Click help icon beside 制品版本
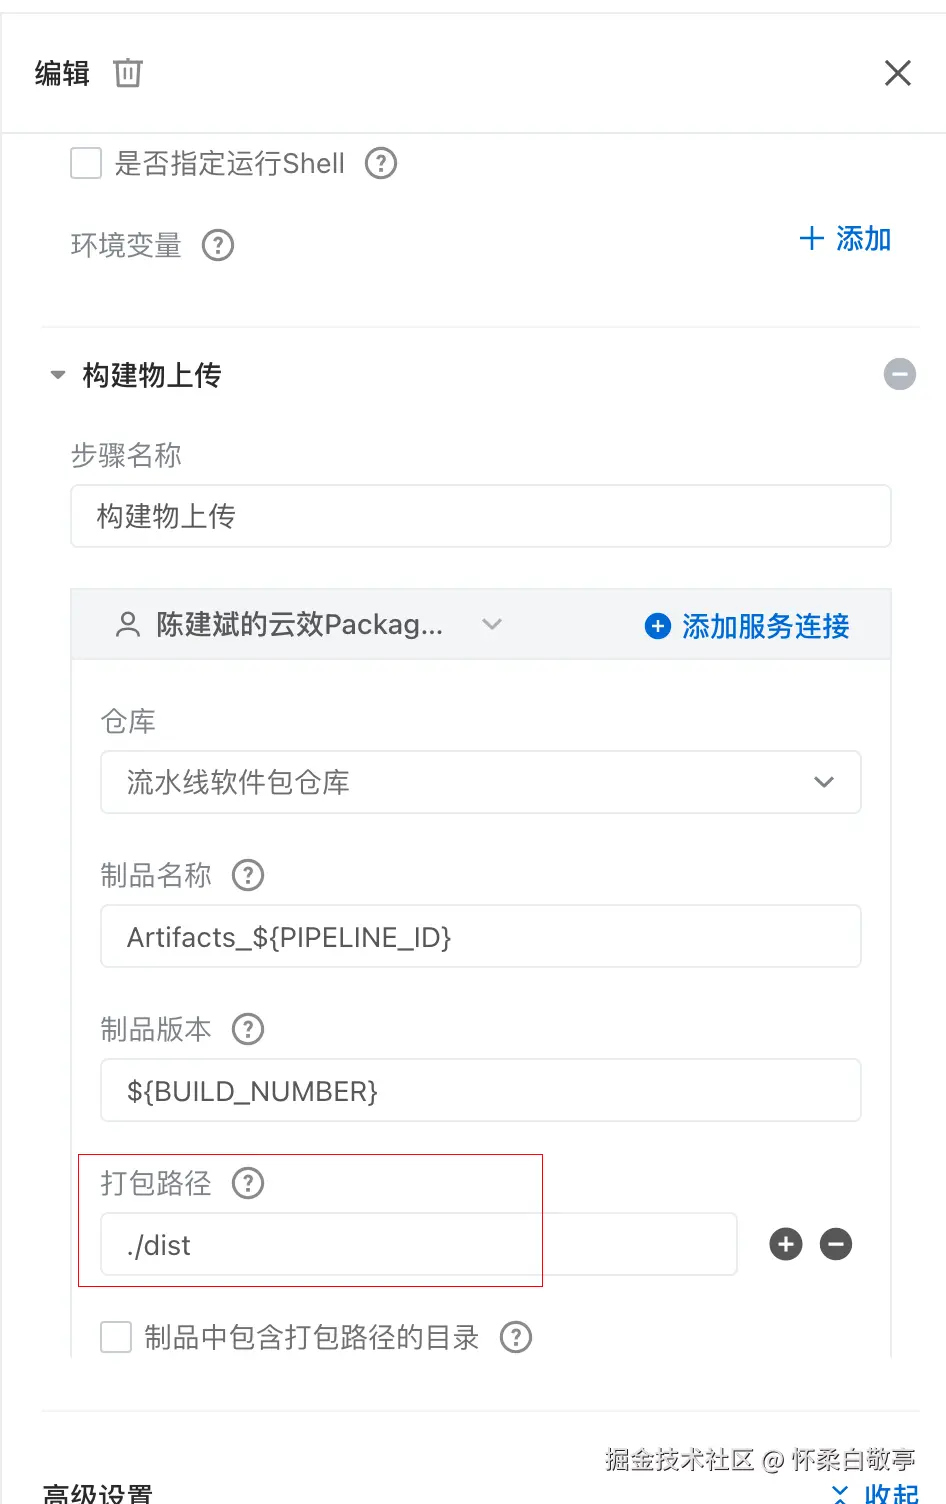Screen dimensions: 946x1504 [x=248, y=1029]
